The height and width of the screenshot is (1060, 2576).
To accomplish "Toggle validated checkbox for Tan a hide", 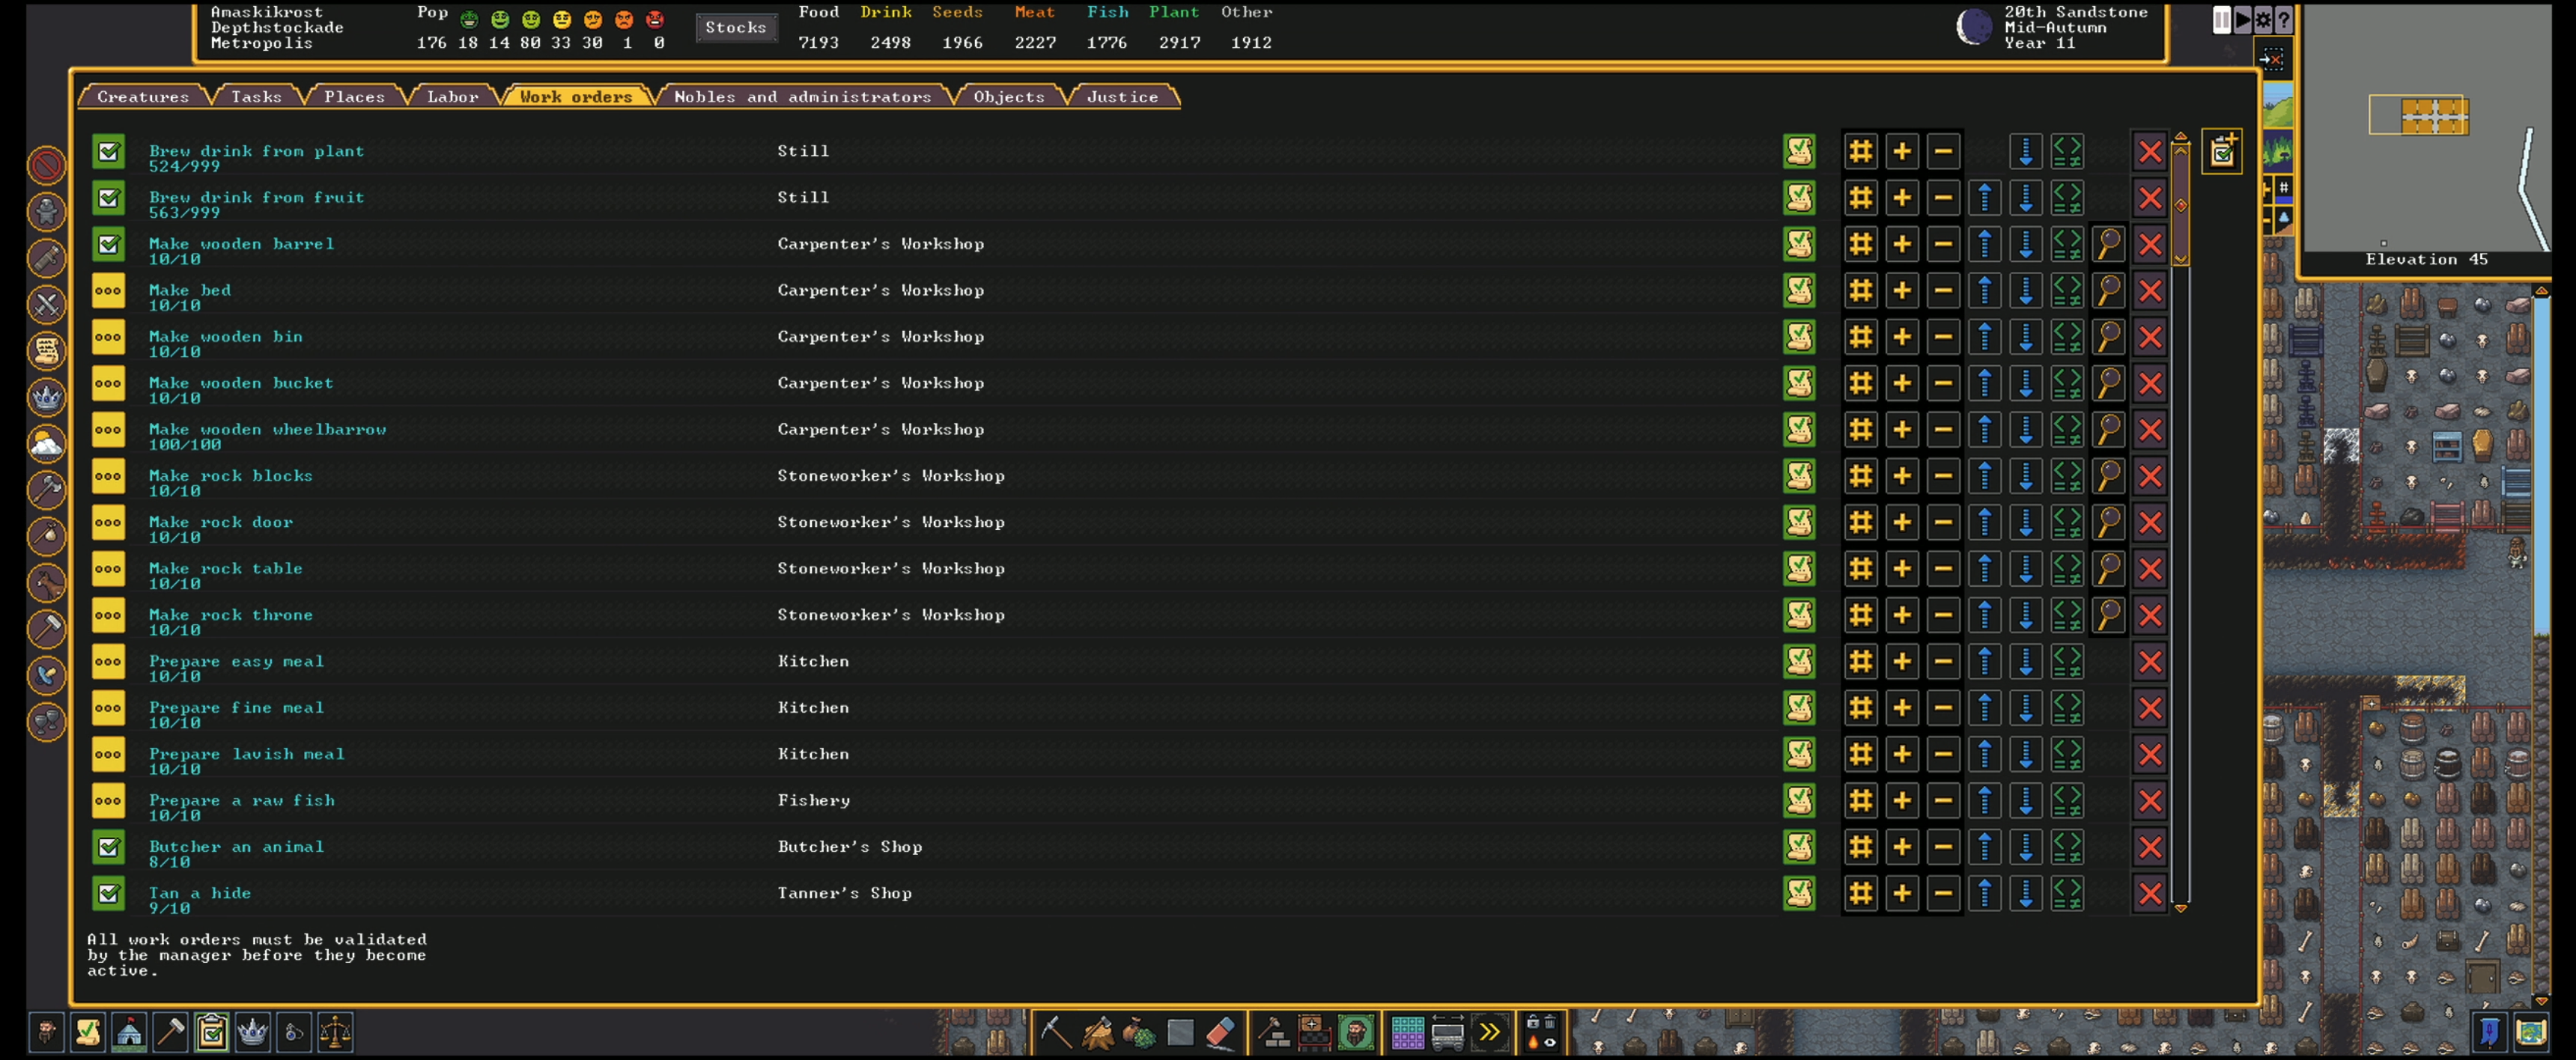I will (x=108, y=893).
